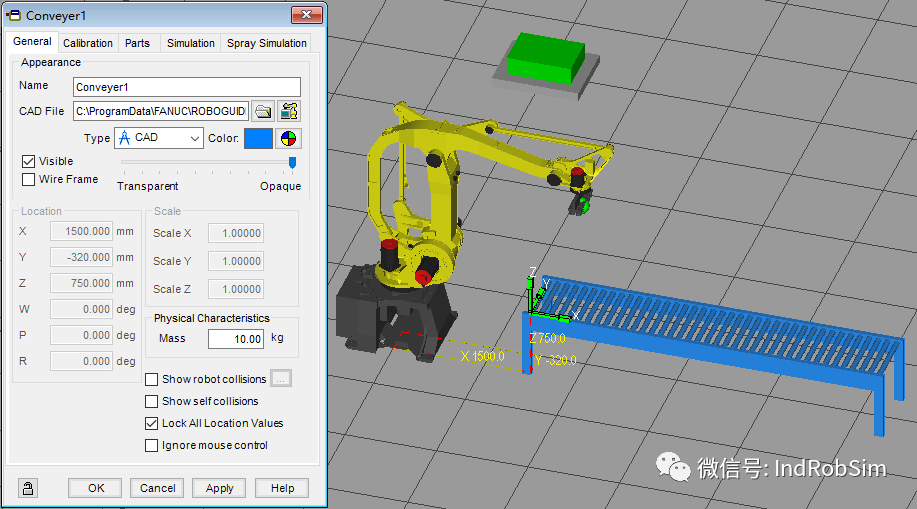Click the Scale Z field
Viewport: 917px width, 509px height.
[236, 289]
